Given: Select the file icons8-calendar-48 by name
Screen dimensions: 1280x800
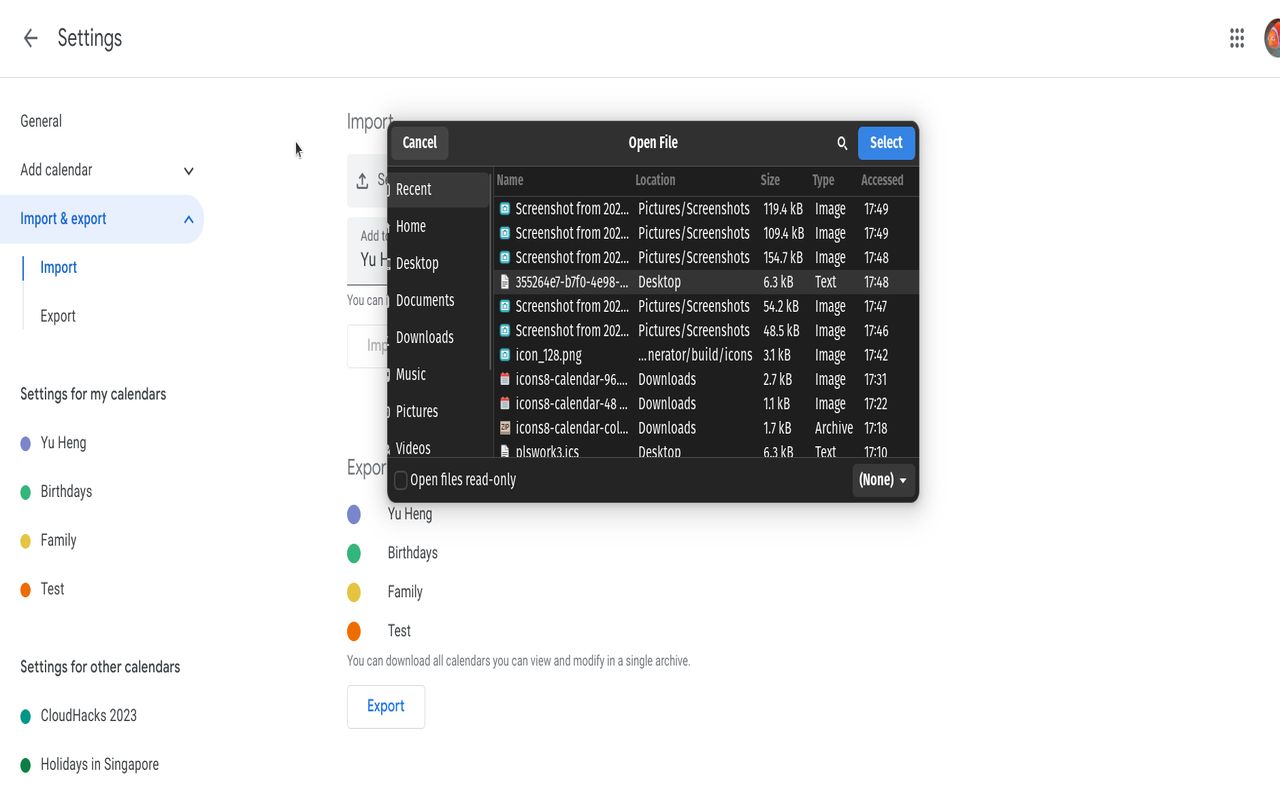Looking at the screenshot, I should pos(572,403).
